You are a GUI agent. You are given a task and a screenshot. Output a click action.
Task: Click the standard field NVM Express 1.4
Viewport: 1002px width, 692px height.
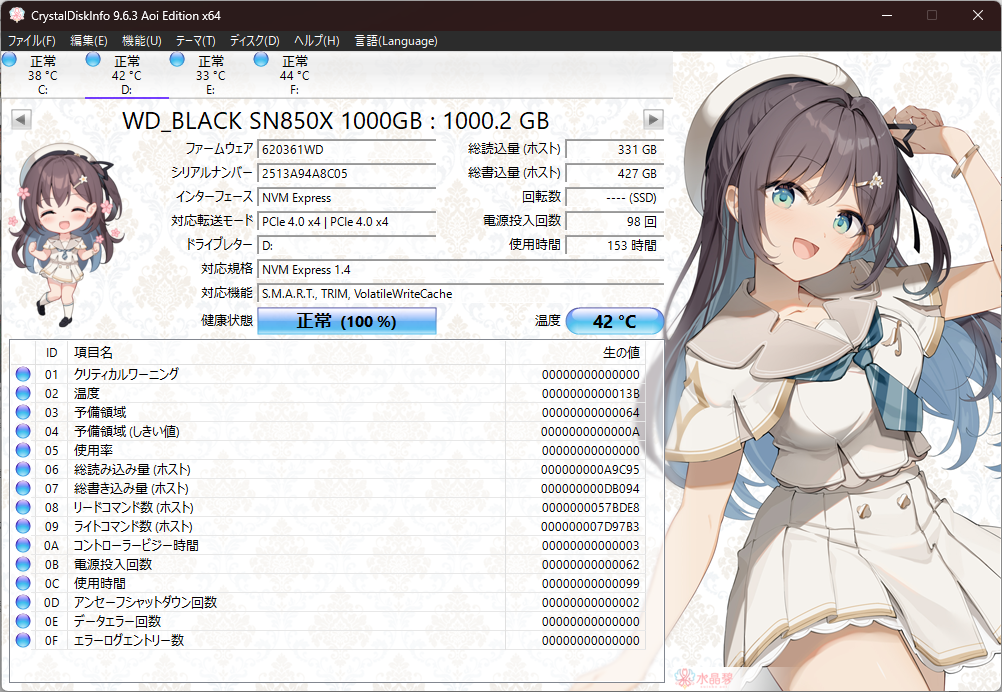pos(461,270)
